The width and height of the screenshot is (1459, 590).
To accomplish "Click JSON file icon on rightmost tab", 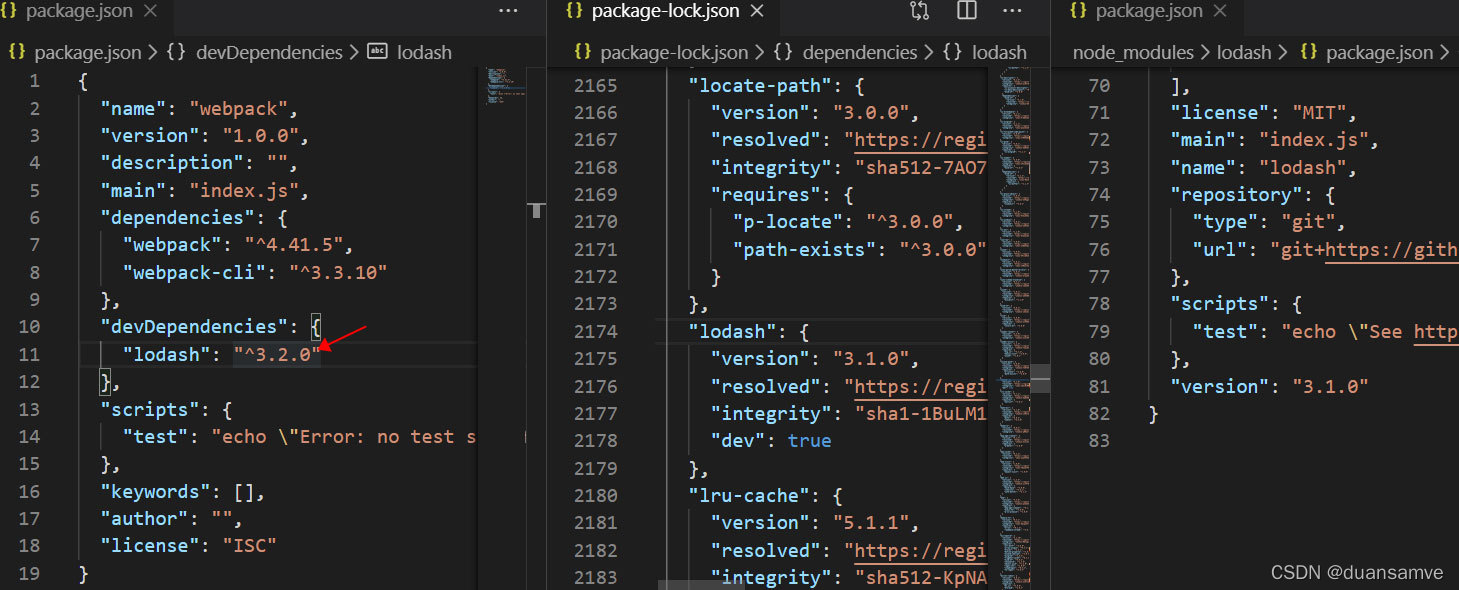I will (1078, 11).
